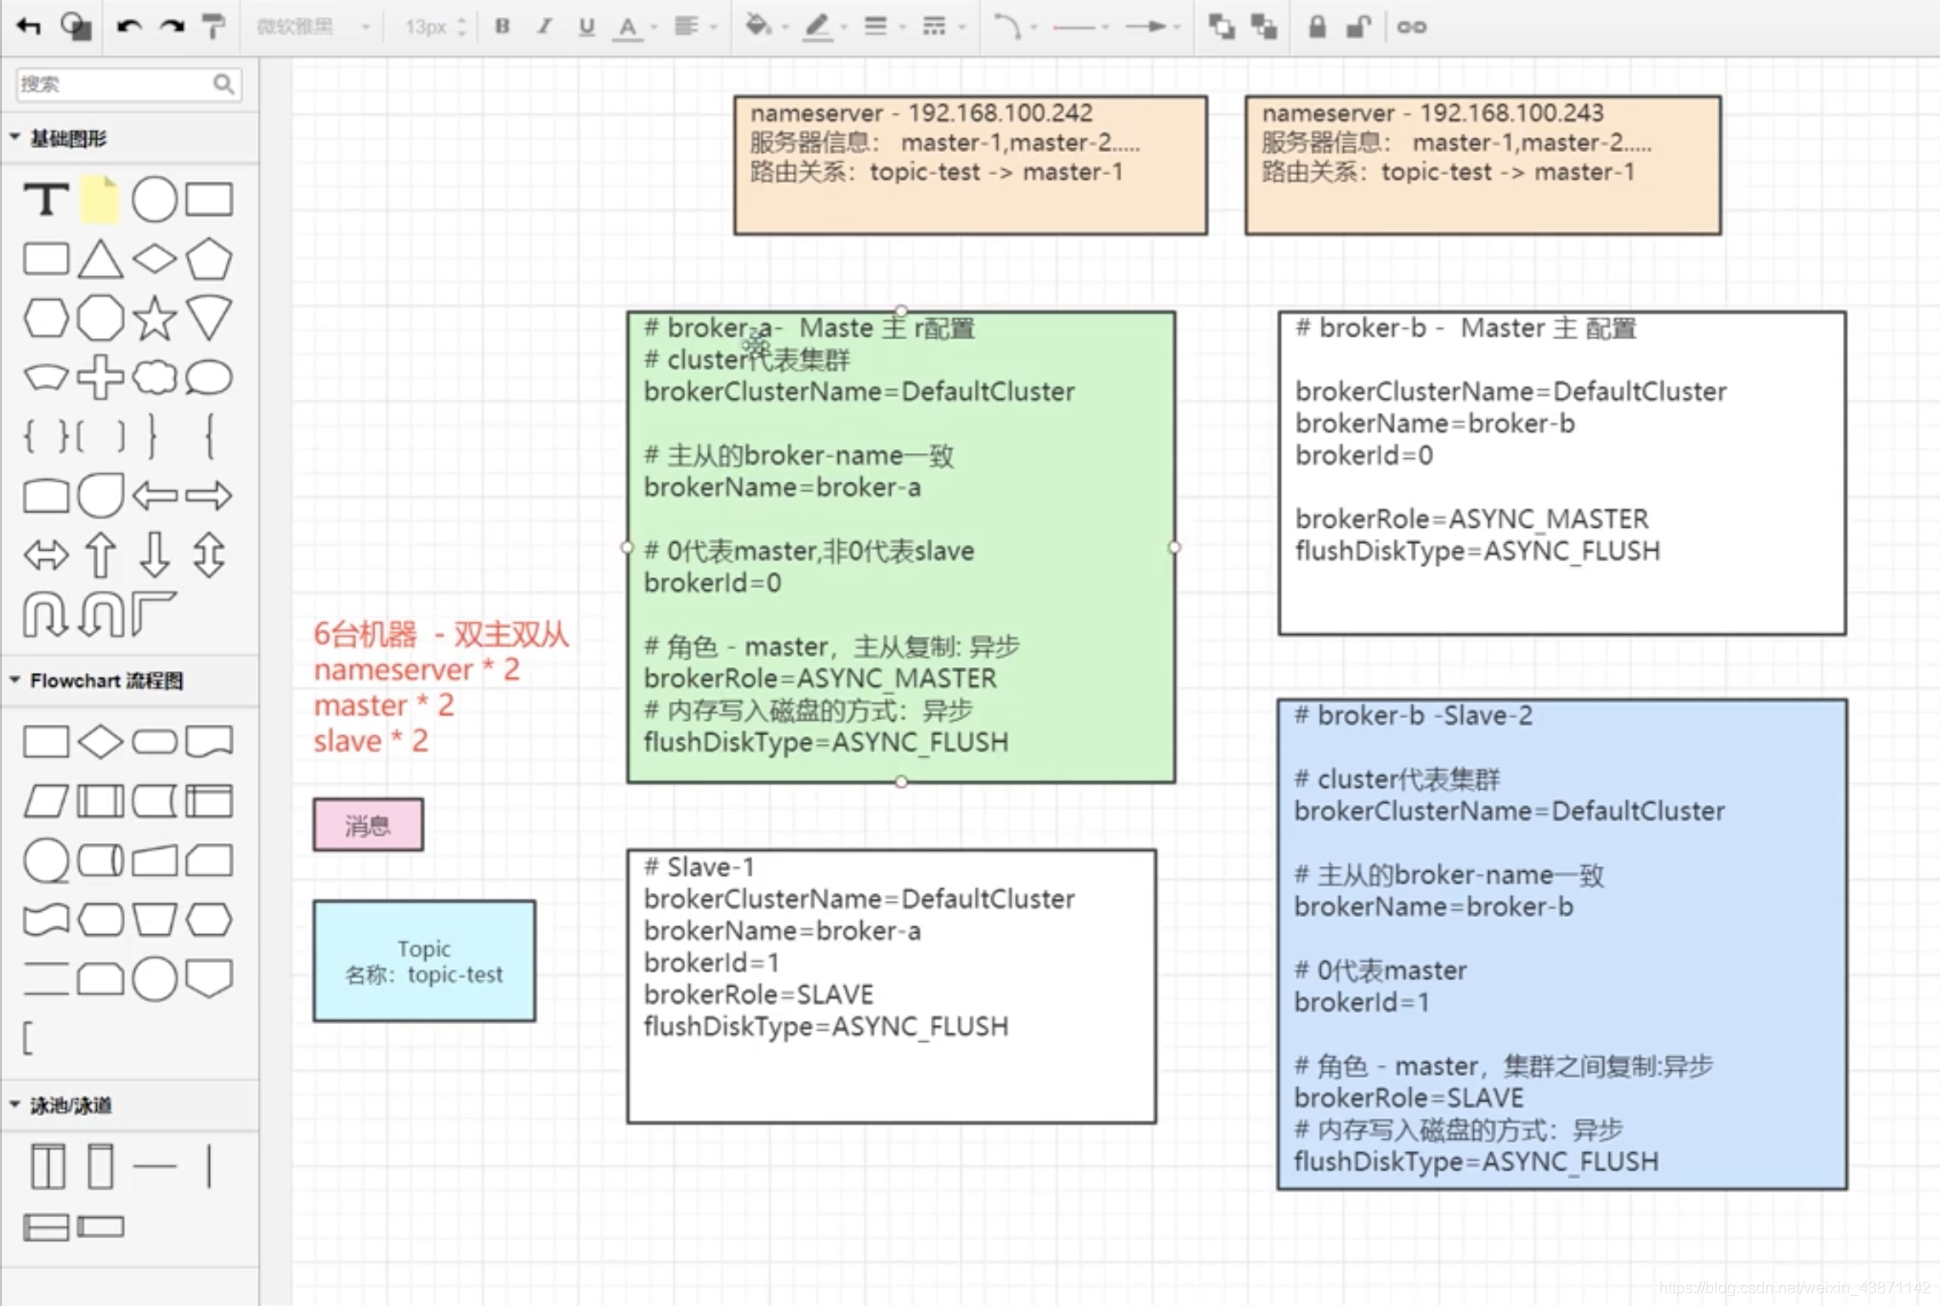Viewport: 1940px width, 1306px height.
Task: Select the nameserver 192.168.100.242 box
Action: 970,165
